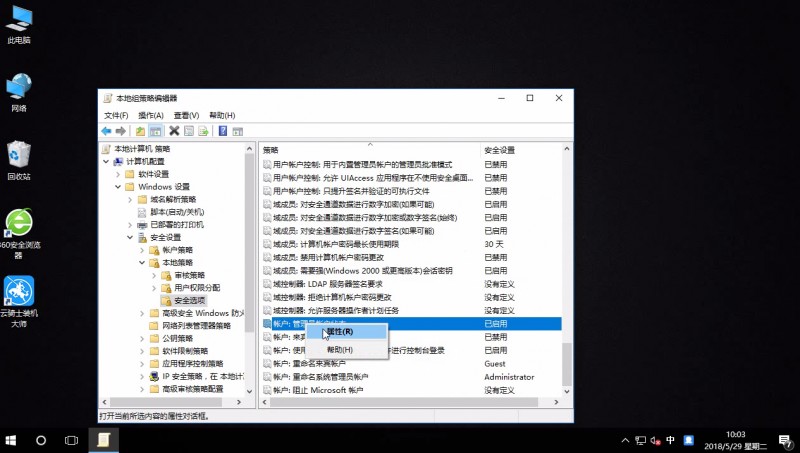Select 帐户: 重命名来宾帐户 policy
This screenshot has height=453, width=800.
click(x=309, y=363)
